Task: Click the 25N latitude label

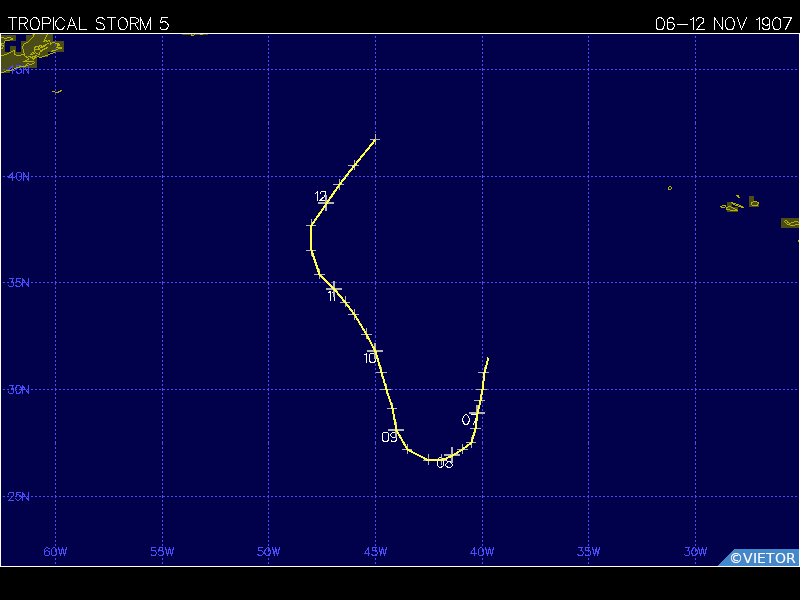Action: click(x=19, y=496)
